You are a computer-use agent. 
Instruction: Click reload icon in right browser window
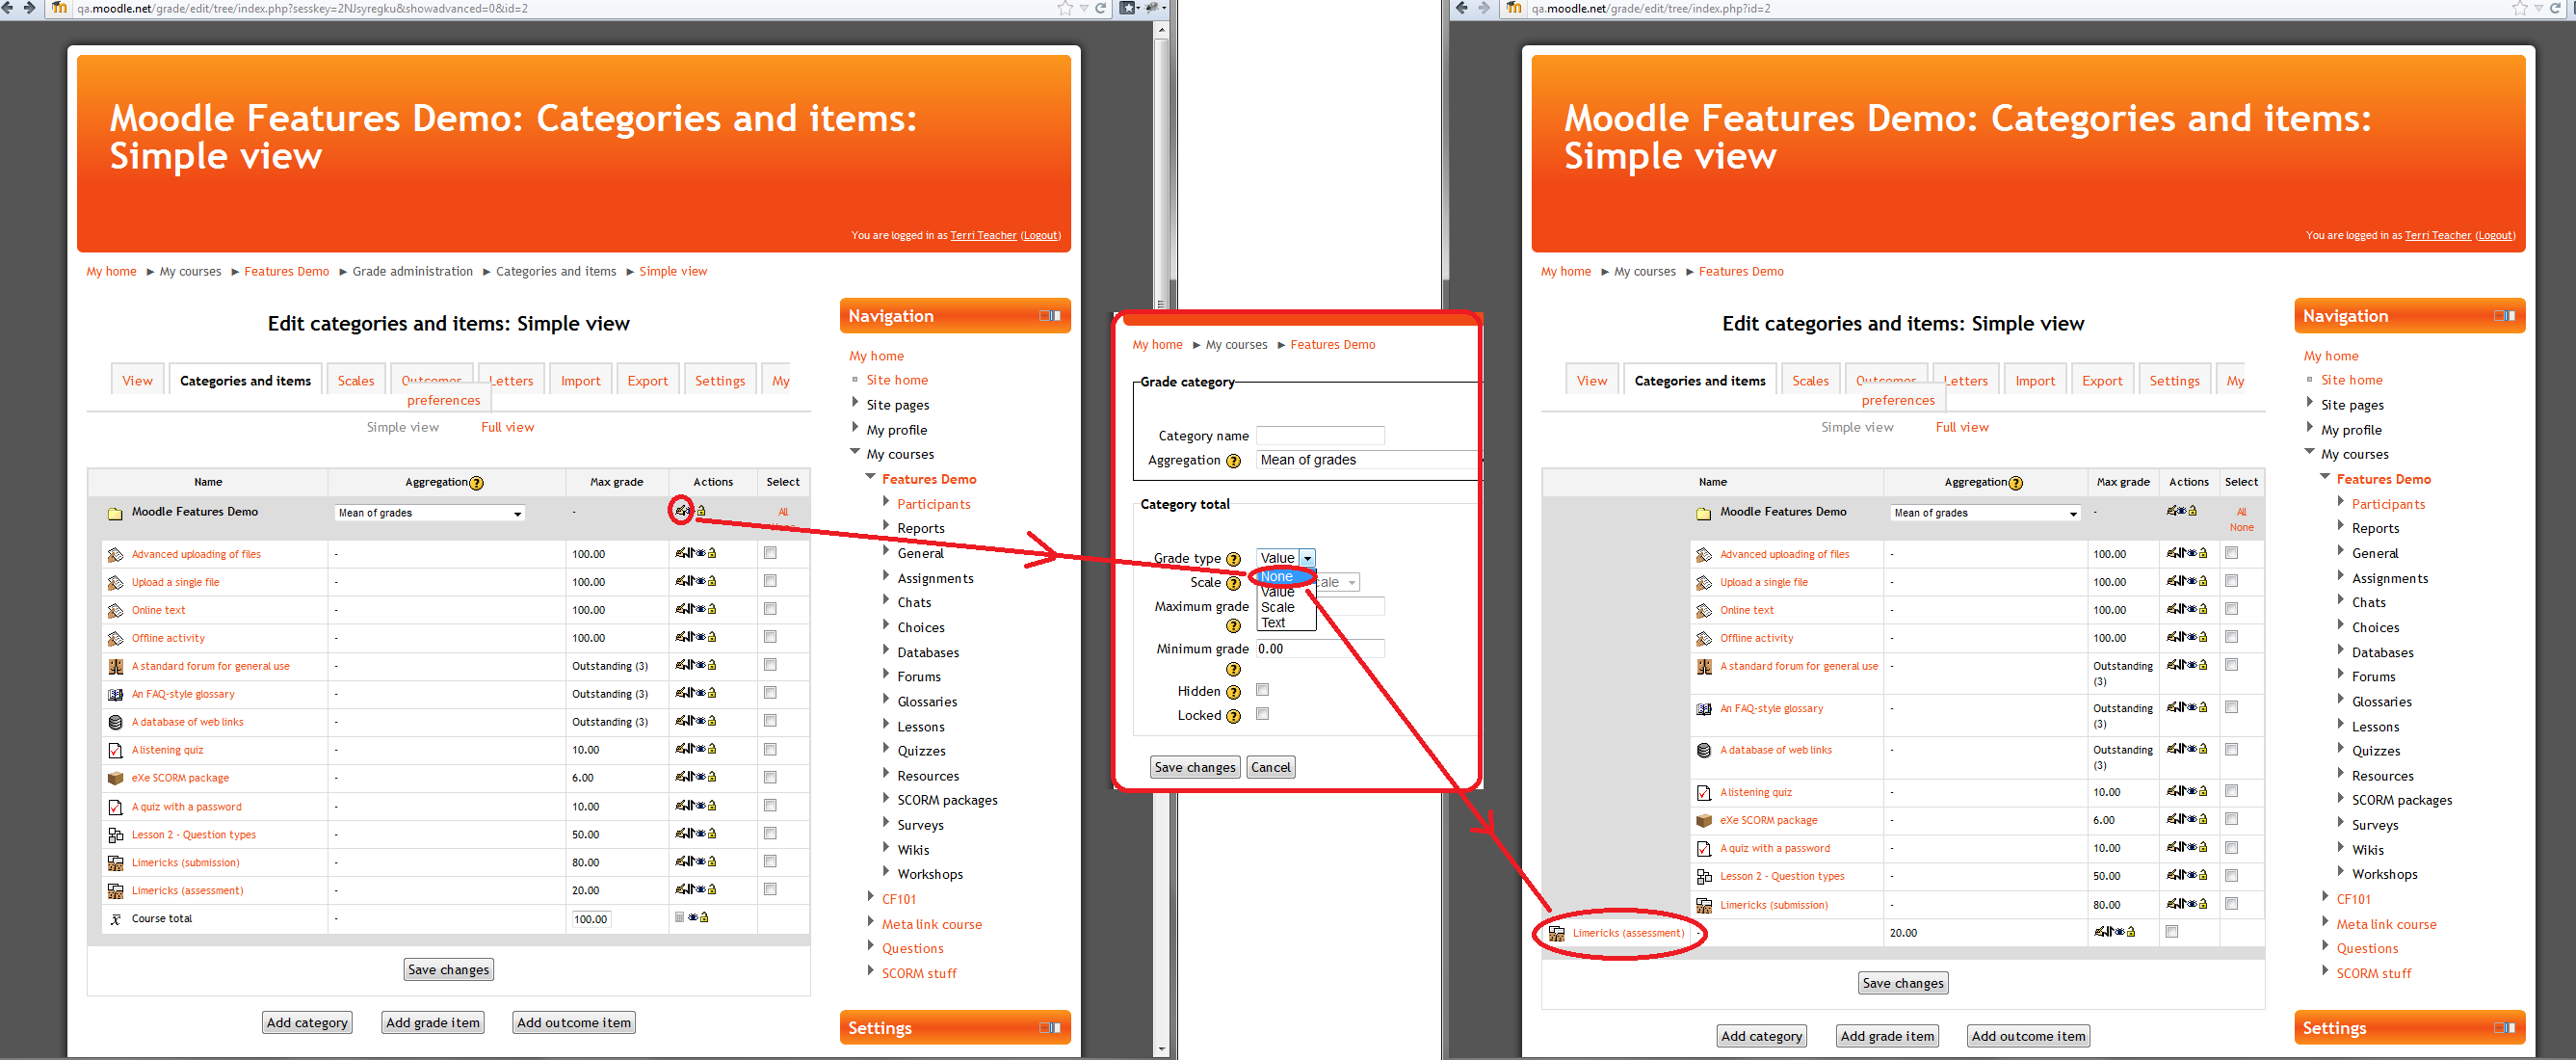tap(2555, 8)
